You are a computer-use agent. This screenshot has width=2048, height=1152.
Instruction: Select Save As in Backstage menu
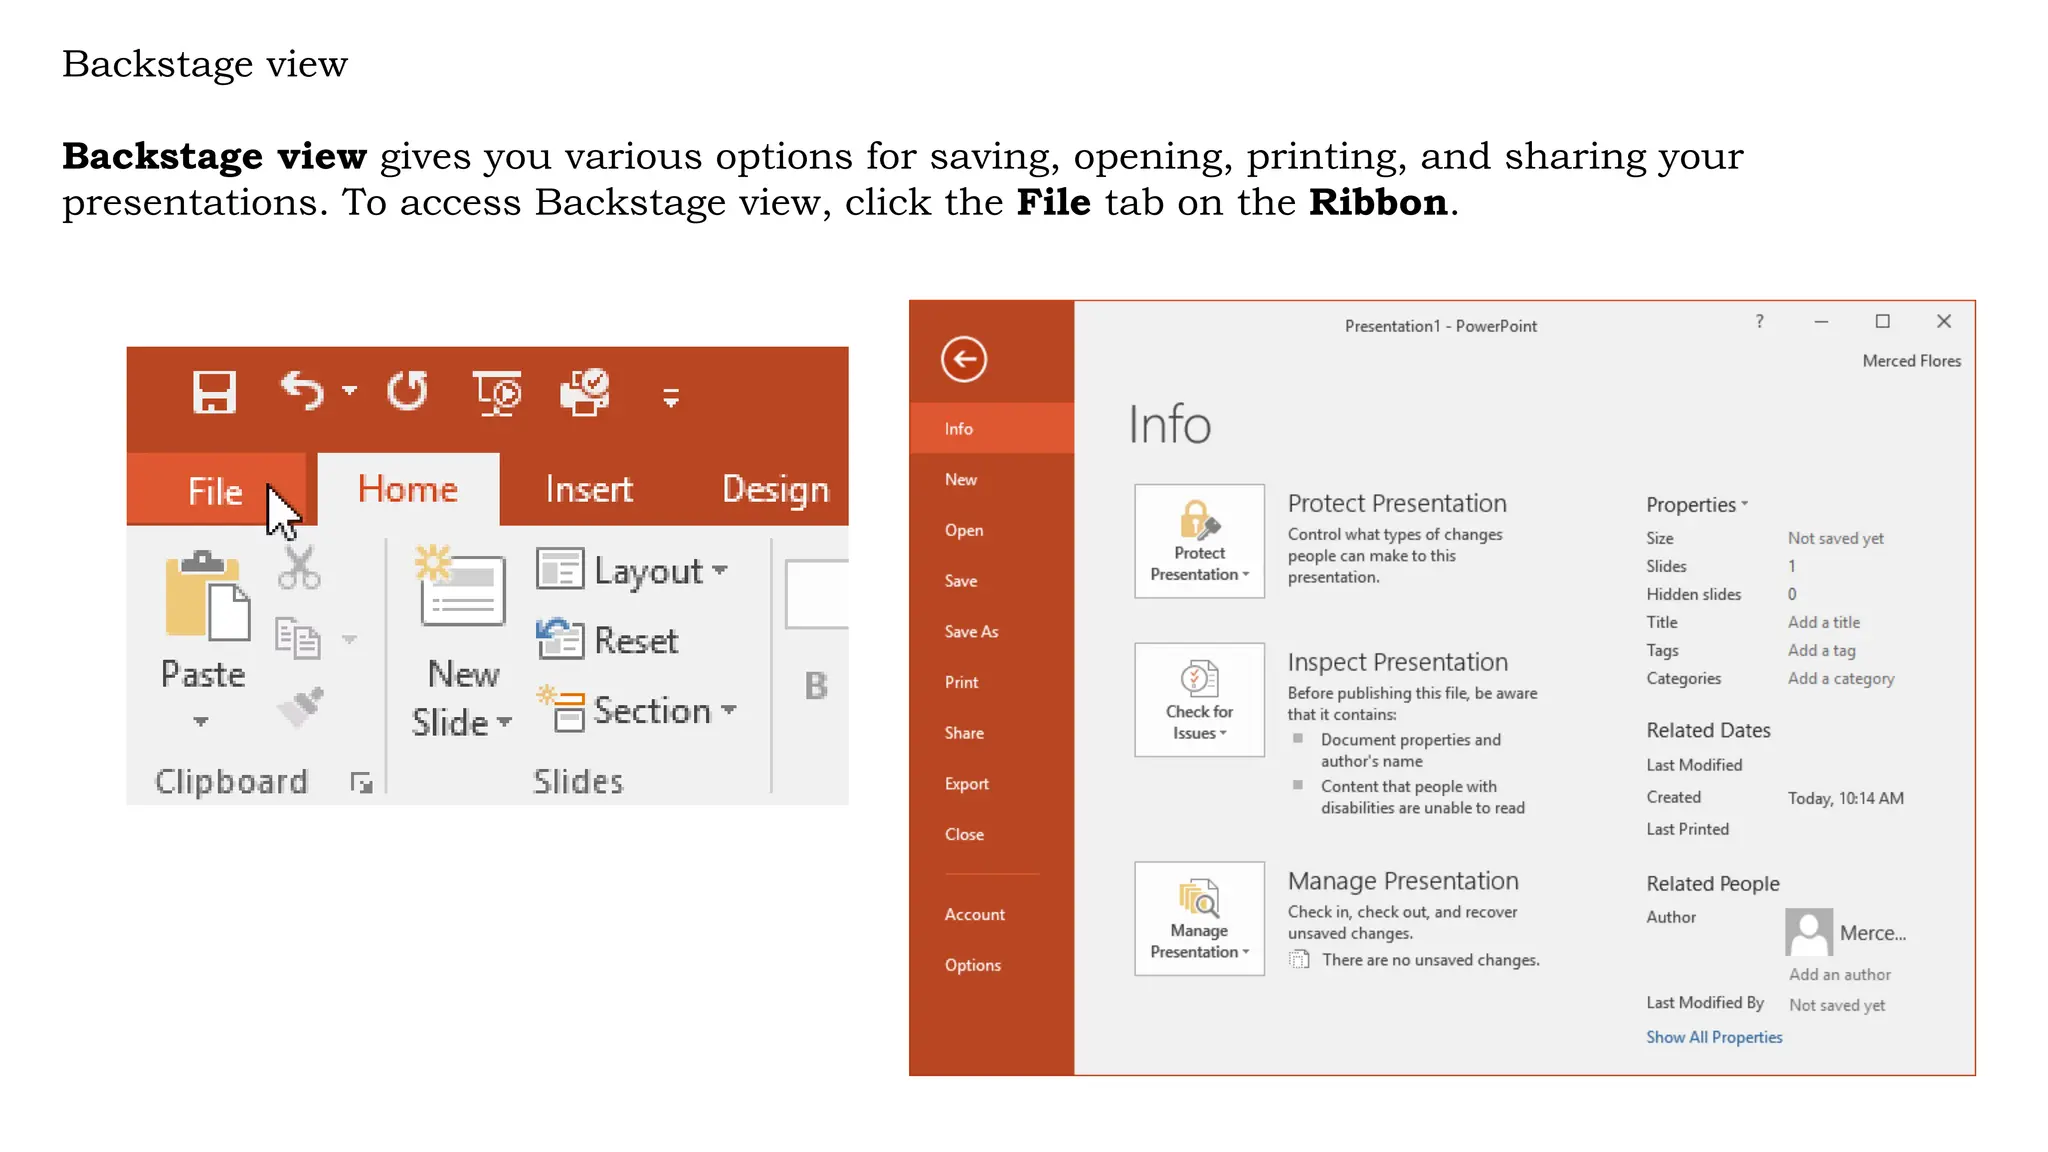pos(971,632)
